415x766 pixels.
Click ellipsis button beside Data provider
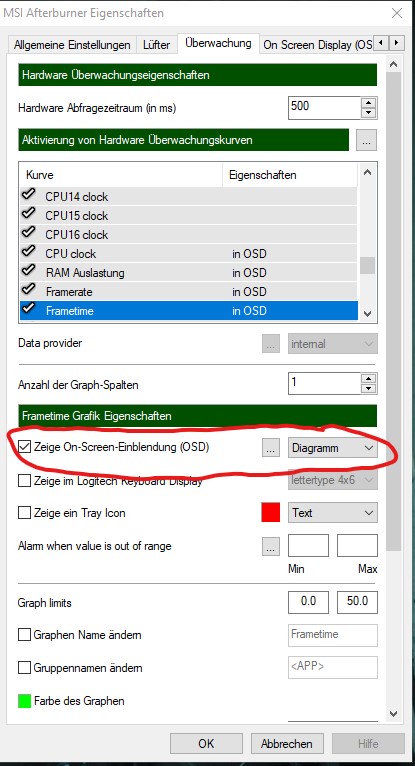point(270,344)
